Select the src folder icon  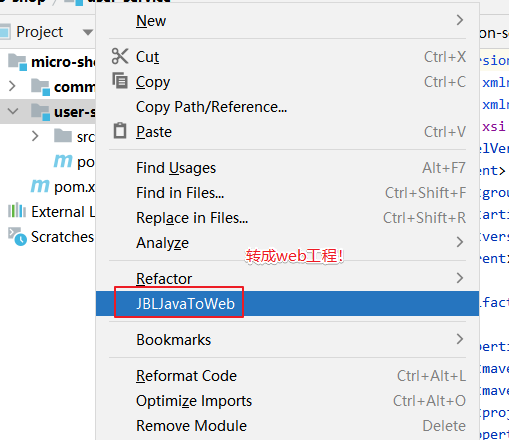coord(63,136)
